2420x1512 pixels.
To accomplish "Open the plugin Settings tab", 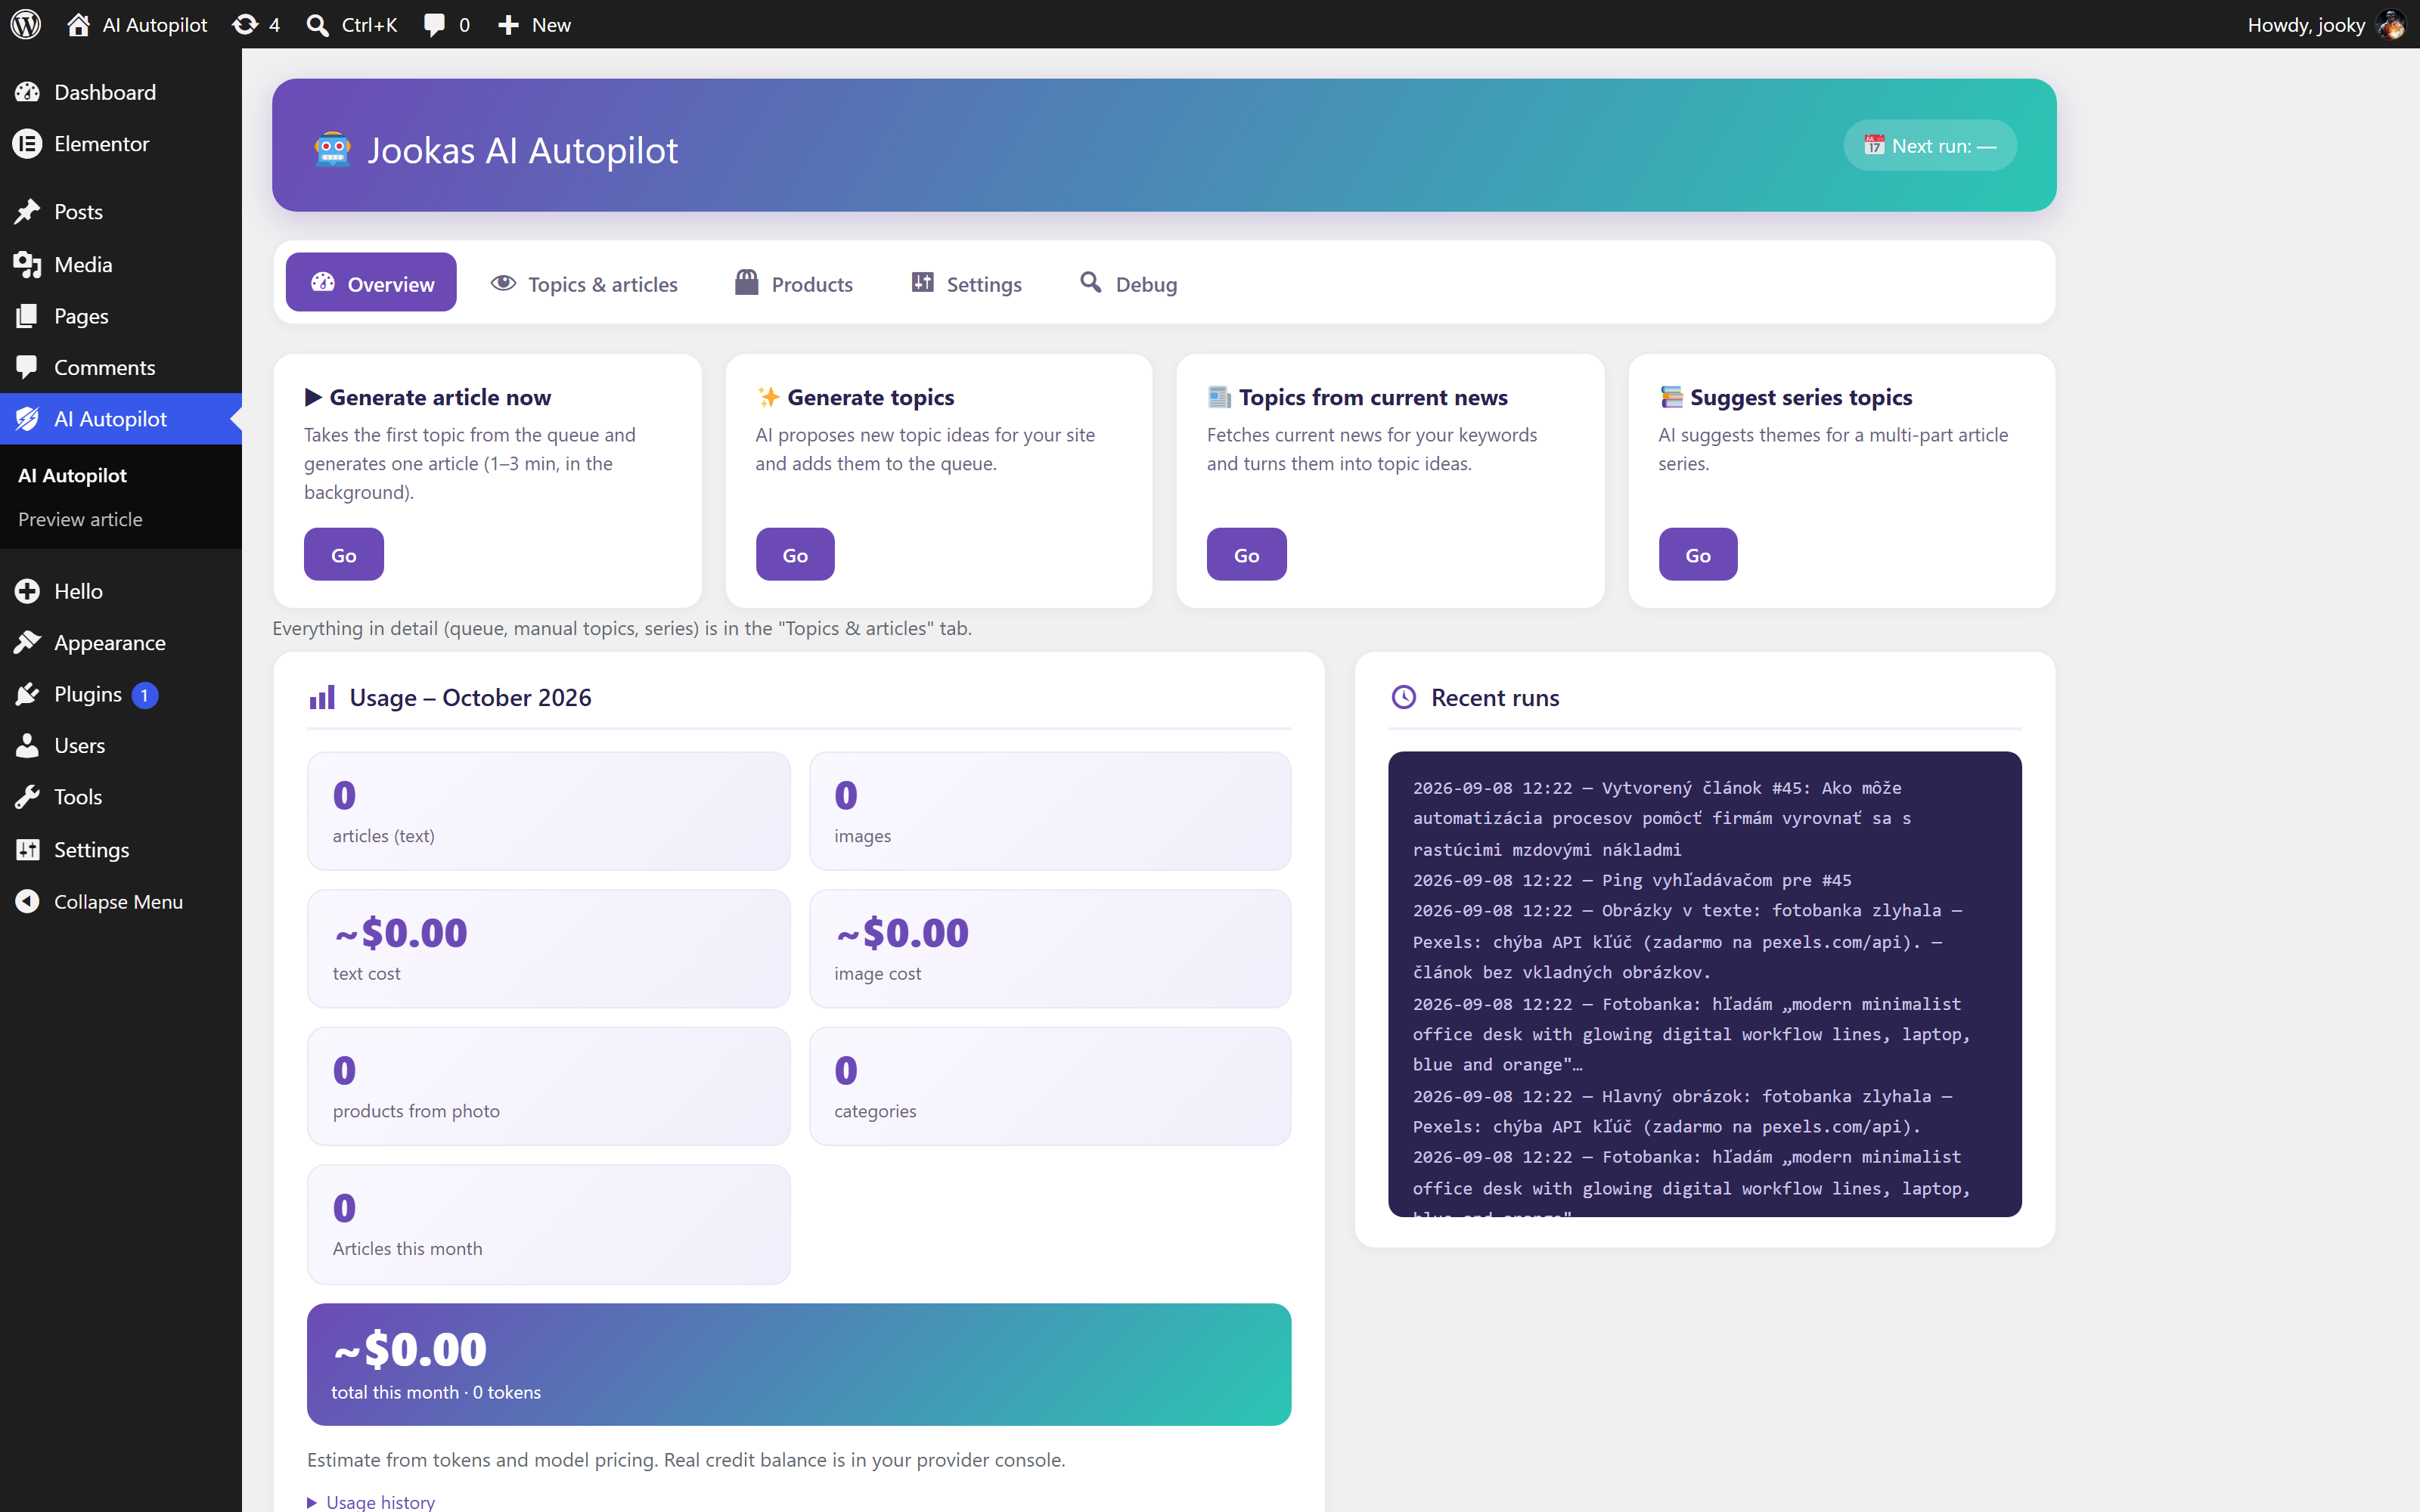I will point(966,284).
